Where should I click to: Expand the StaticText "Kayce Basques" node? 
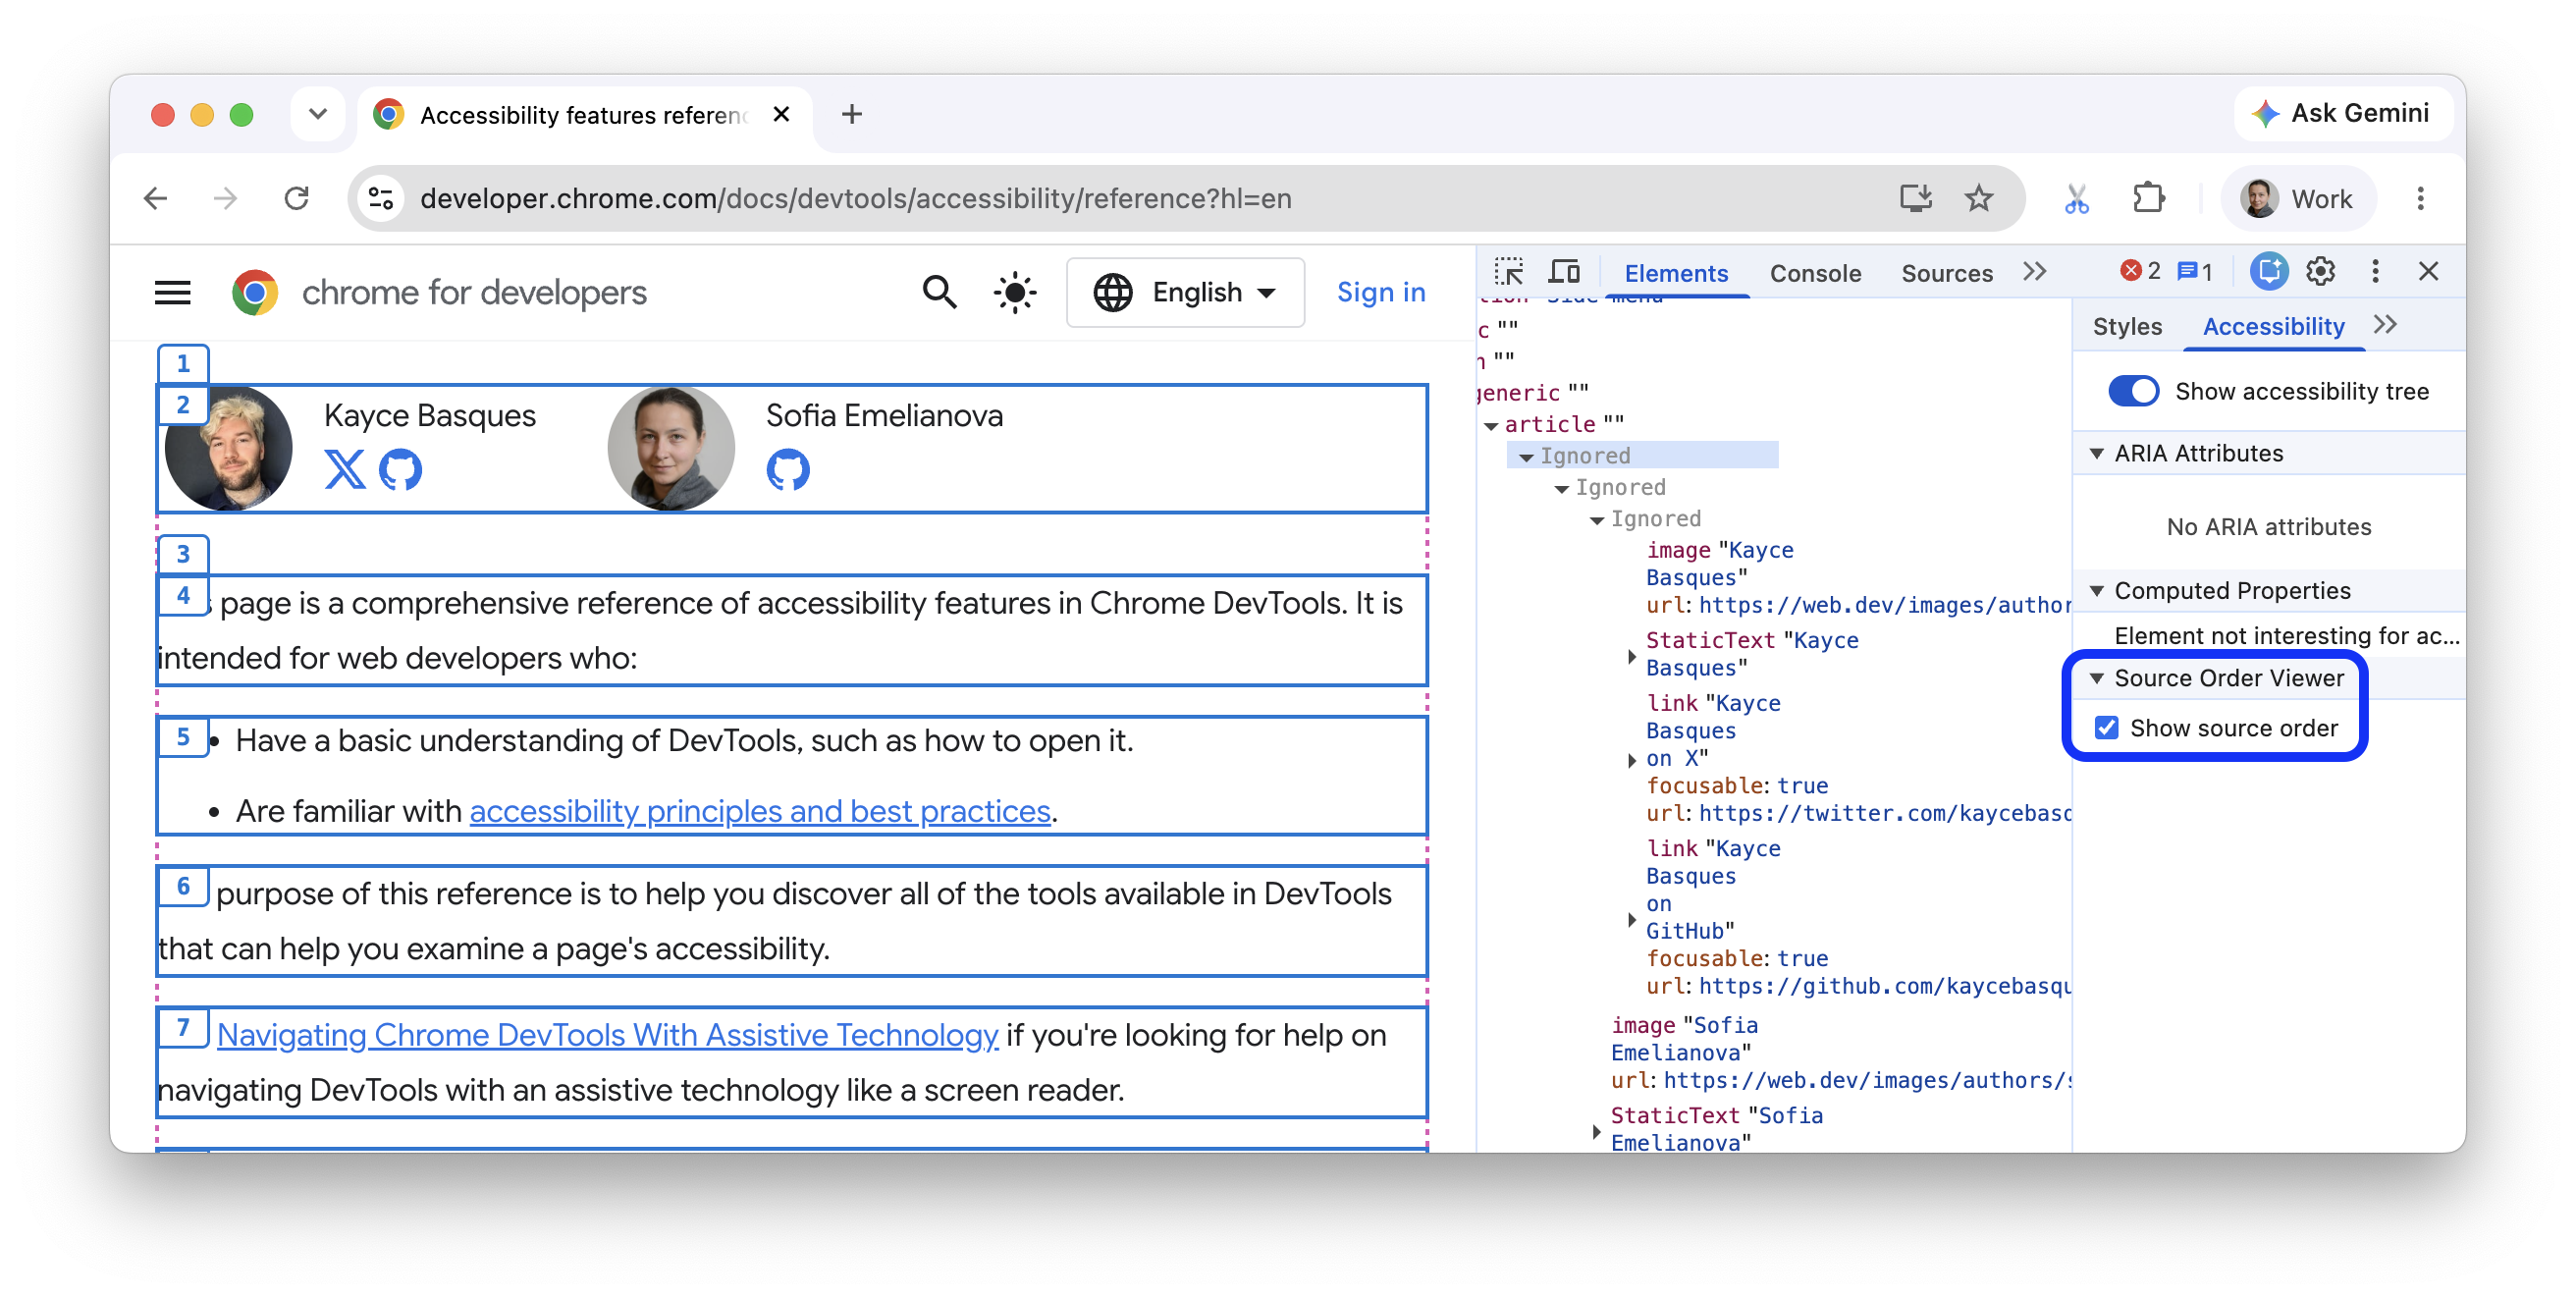click(1631, 656)
